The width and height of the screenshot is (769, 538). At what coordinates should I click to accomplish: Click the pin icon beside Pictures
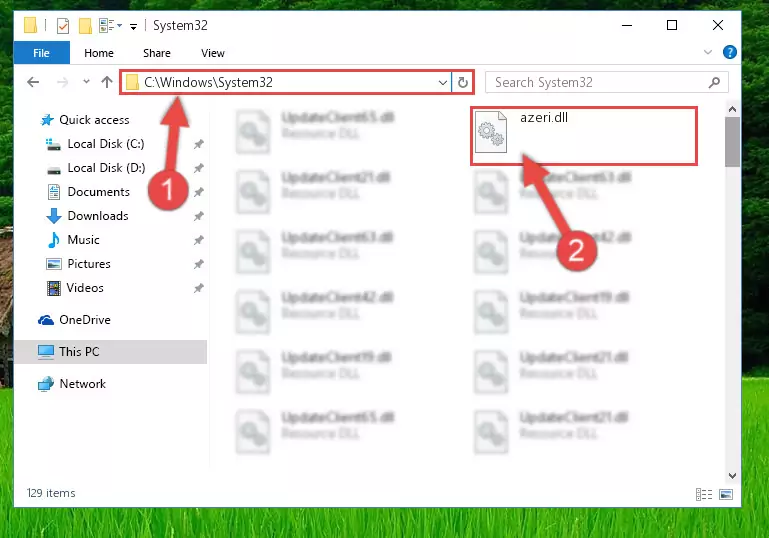pos(199,264)
